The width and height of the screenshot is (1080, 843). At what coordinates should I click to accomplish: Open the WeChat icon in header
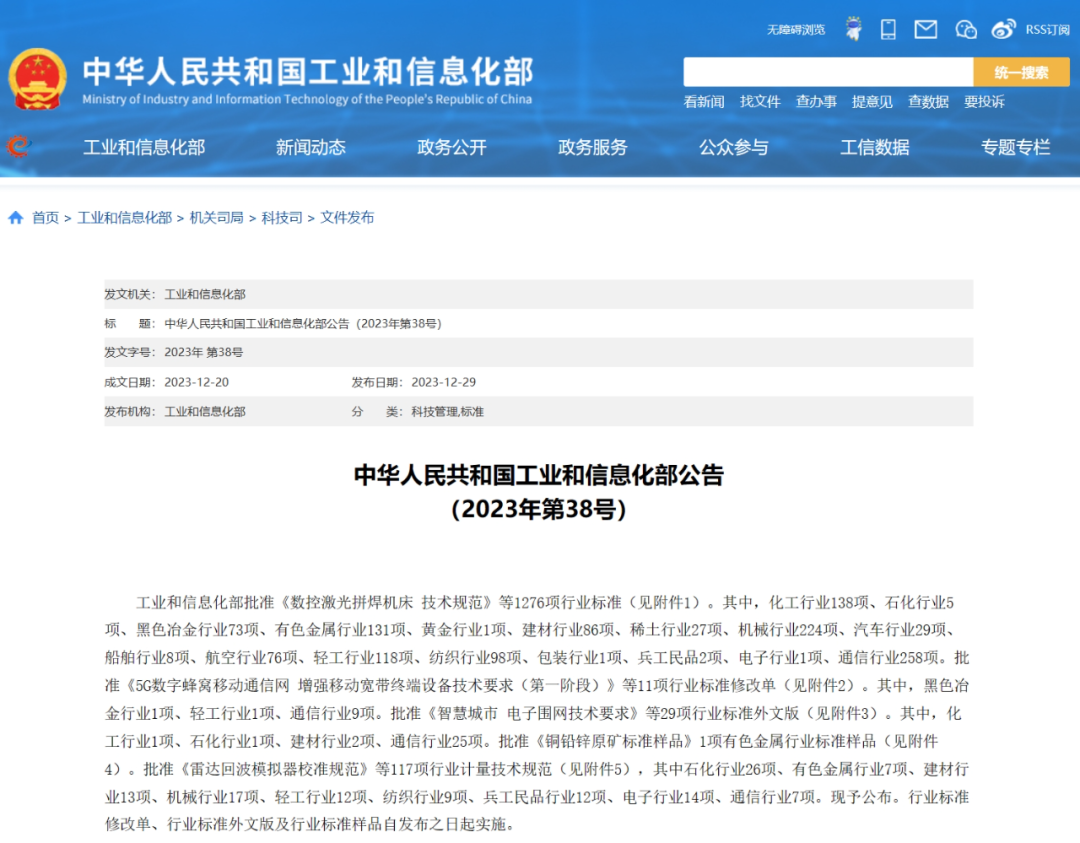point(965,29)
